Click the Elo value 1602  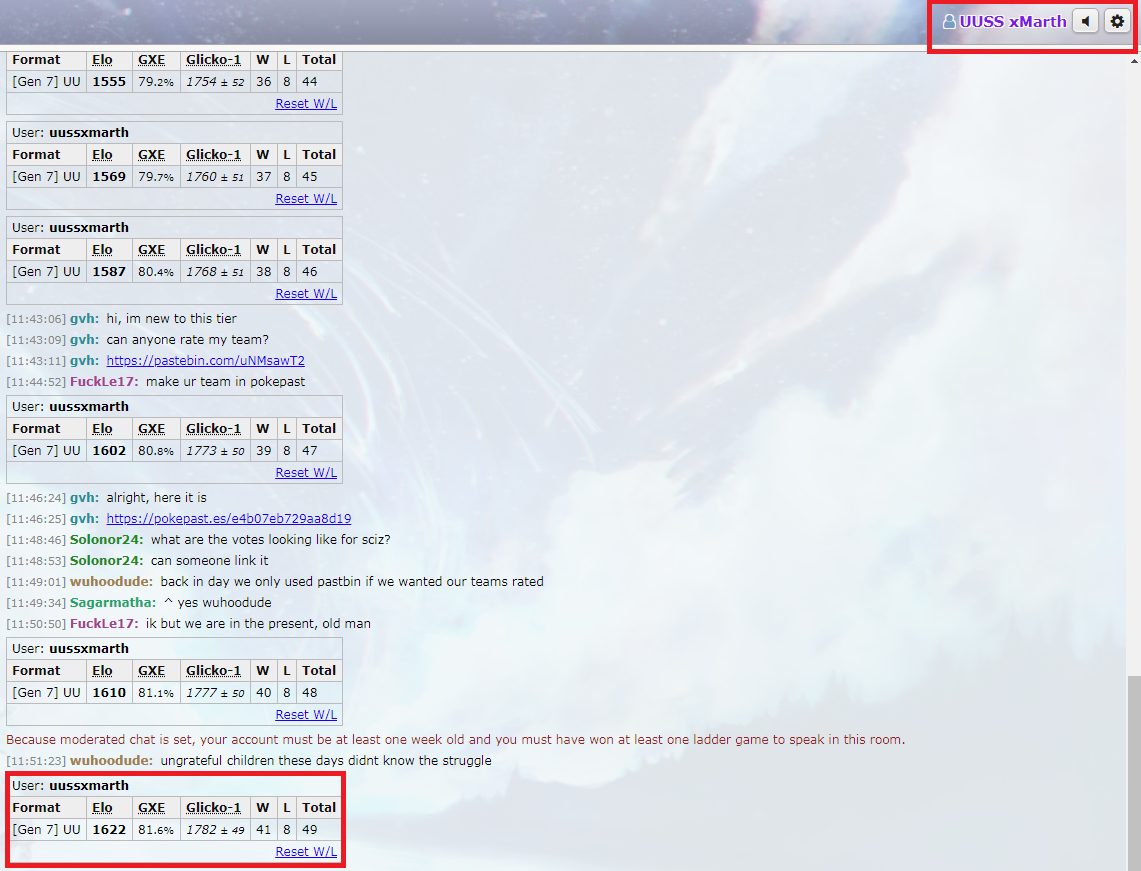point(109,450)
